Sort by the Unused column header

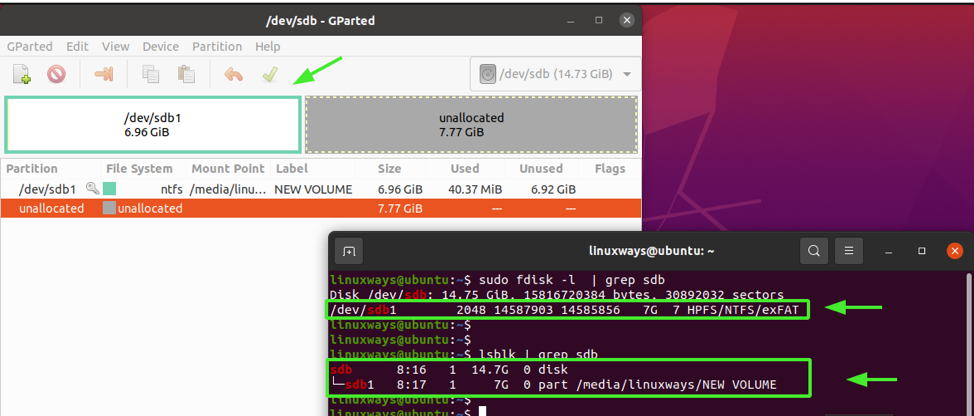(540, 169)
